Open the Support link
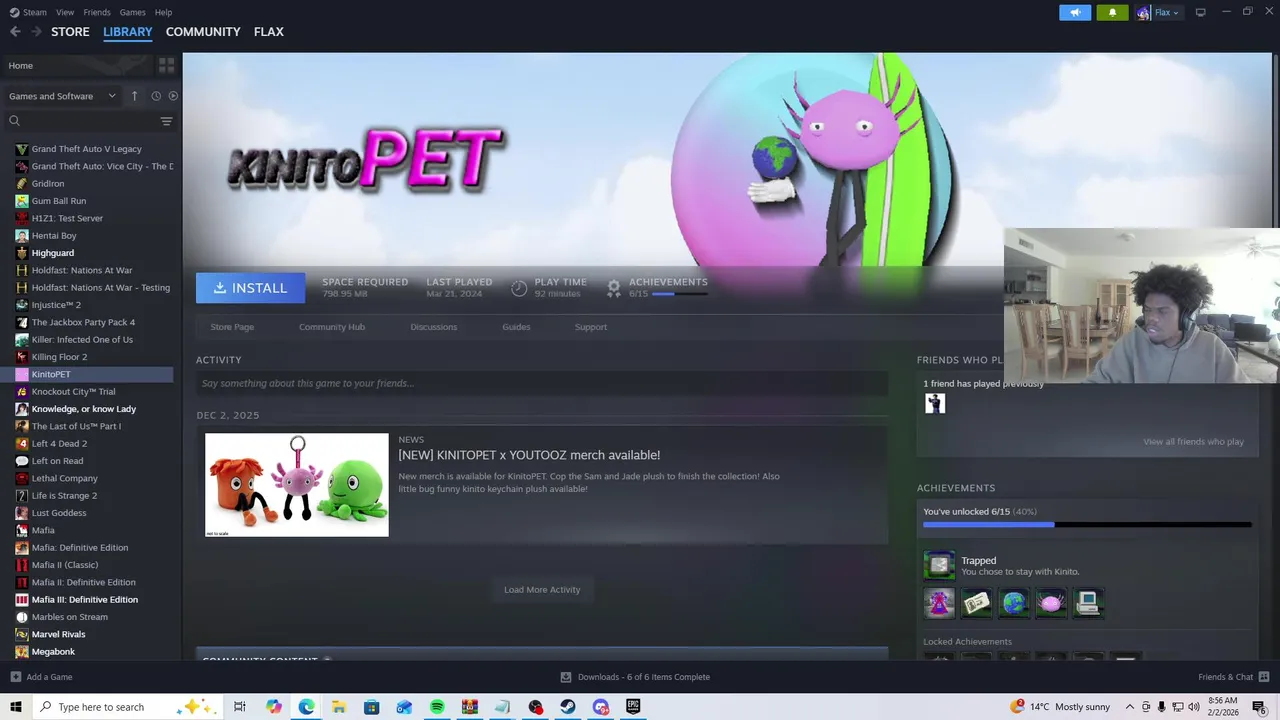The width and height of the screenshot is (1280, 720). (x=591, y=327)
